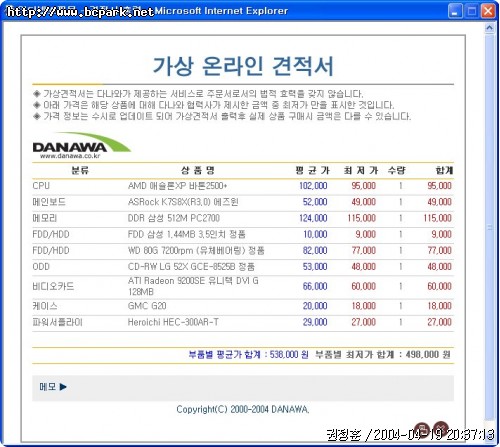
Task: Select the ODD category cell
Action: pos(41,267)
